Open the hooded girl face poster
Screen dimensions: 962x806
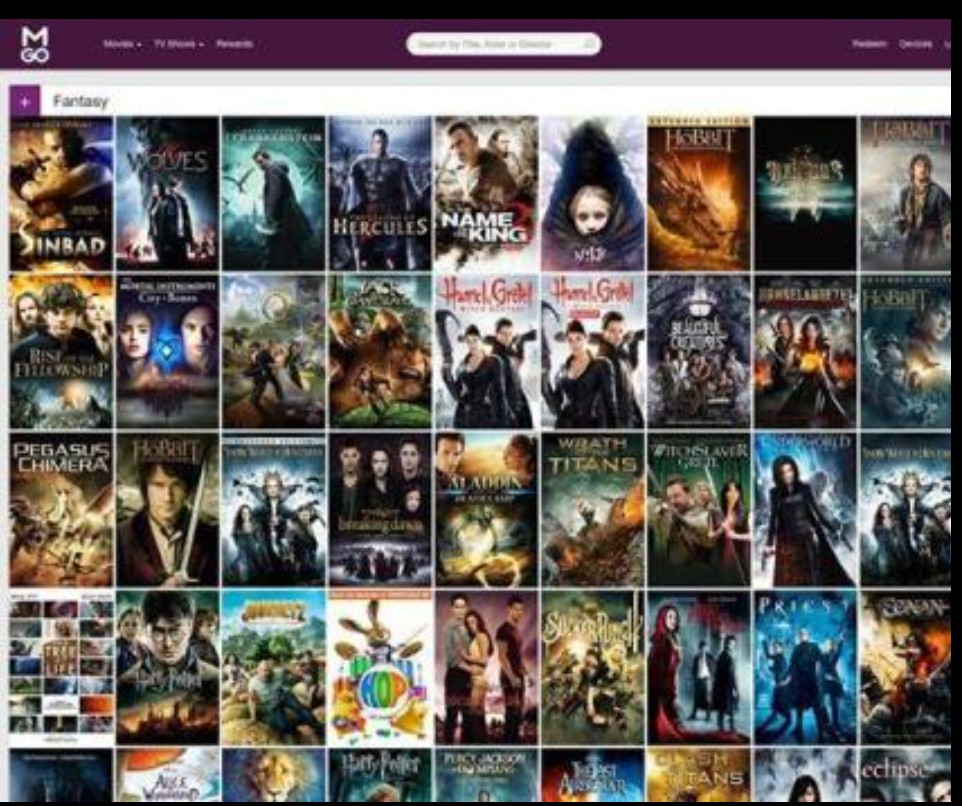point(593,194)
